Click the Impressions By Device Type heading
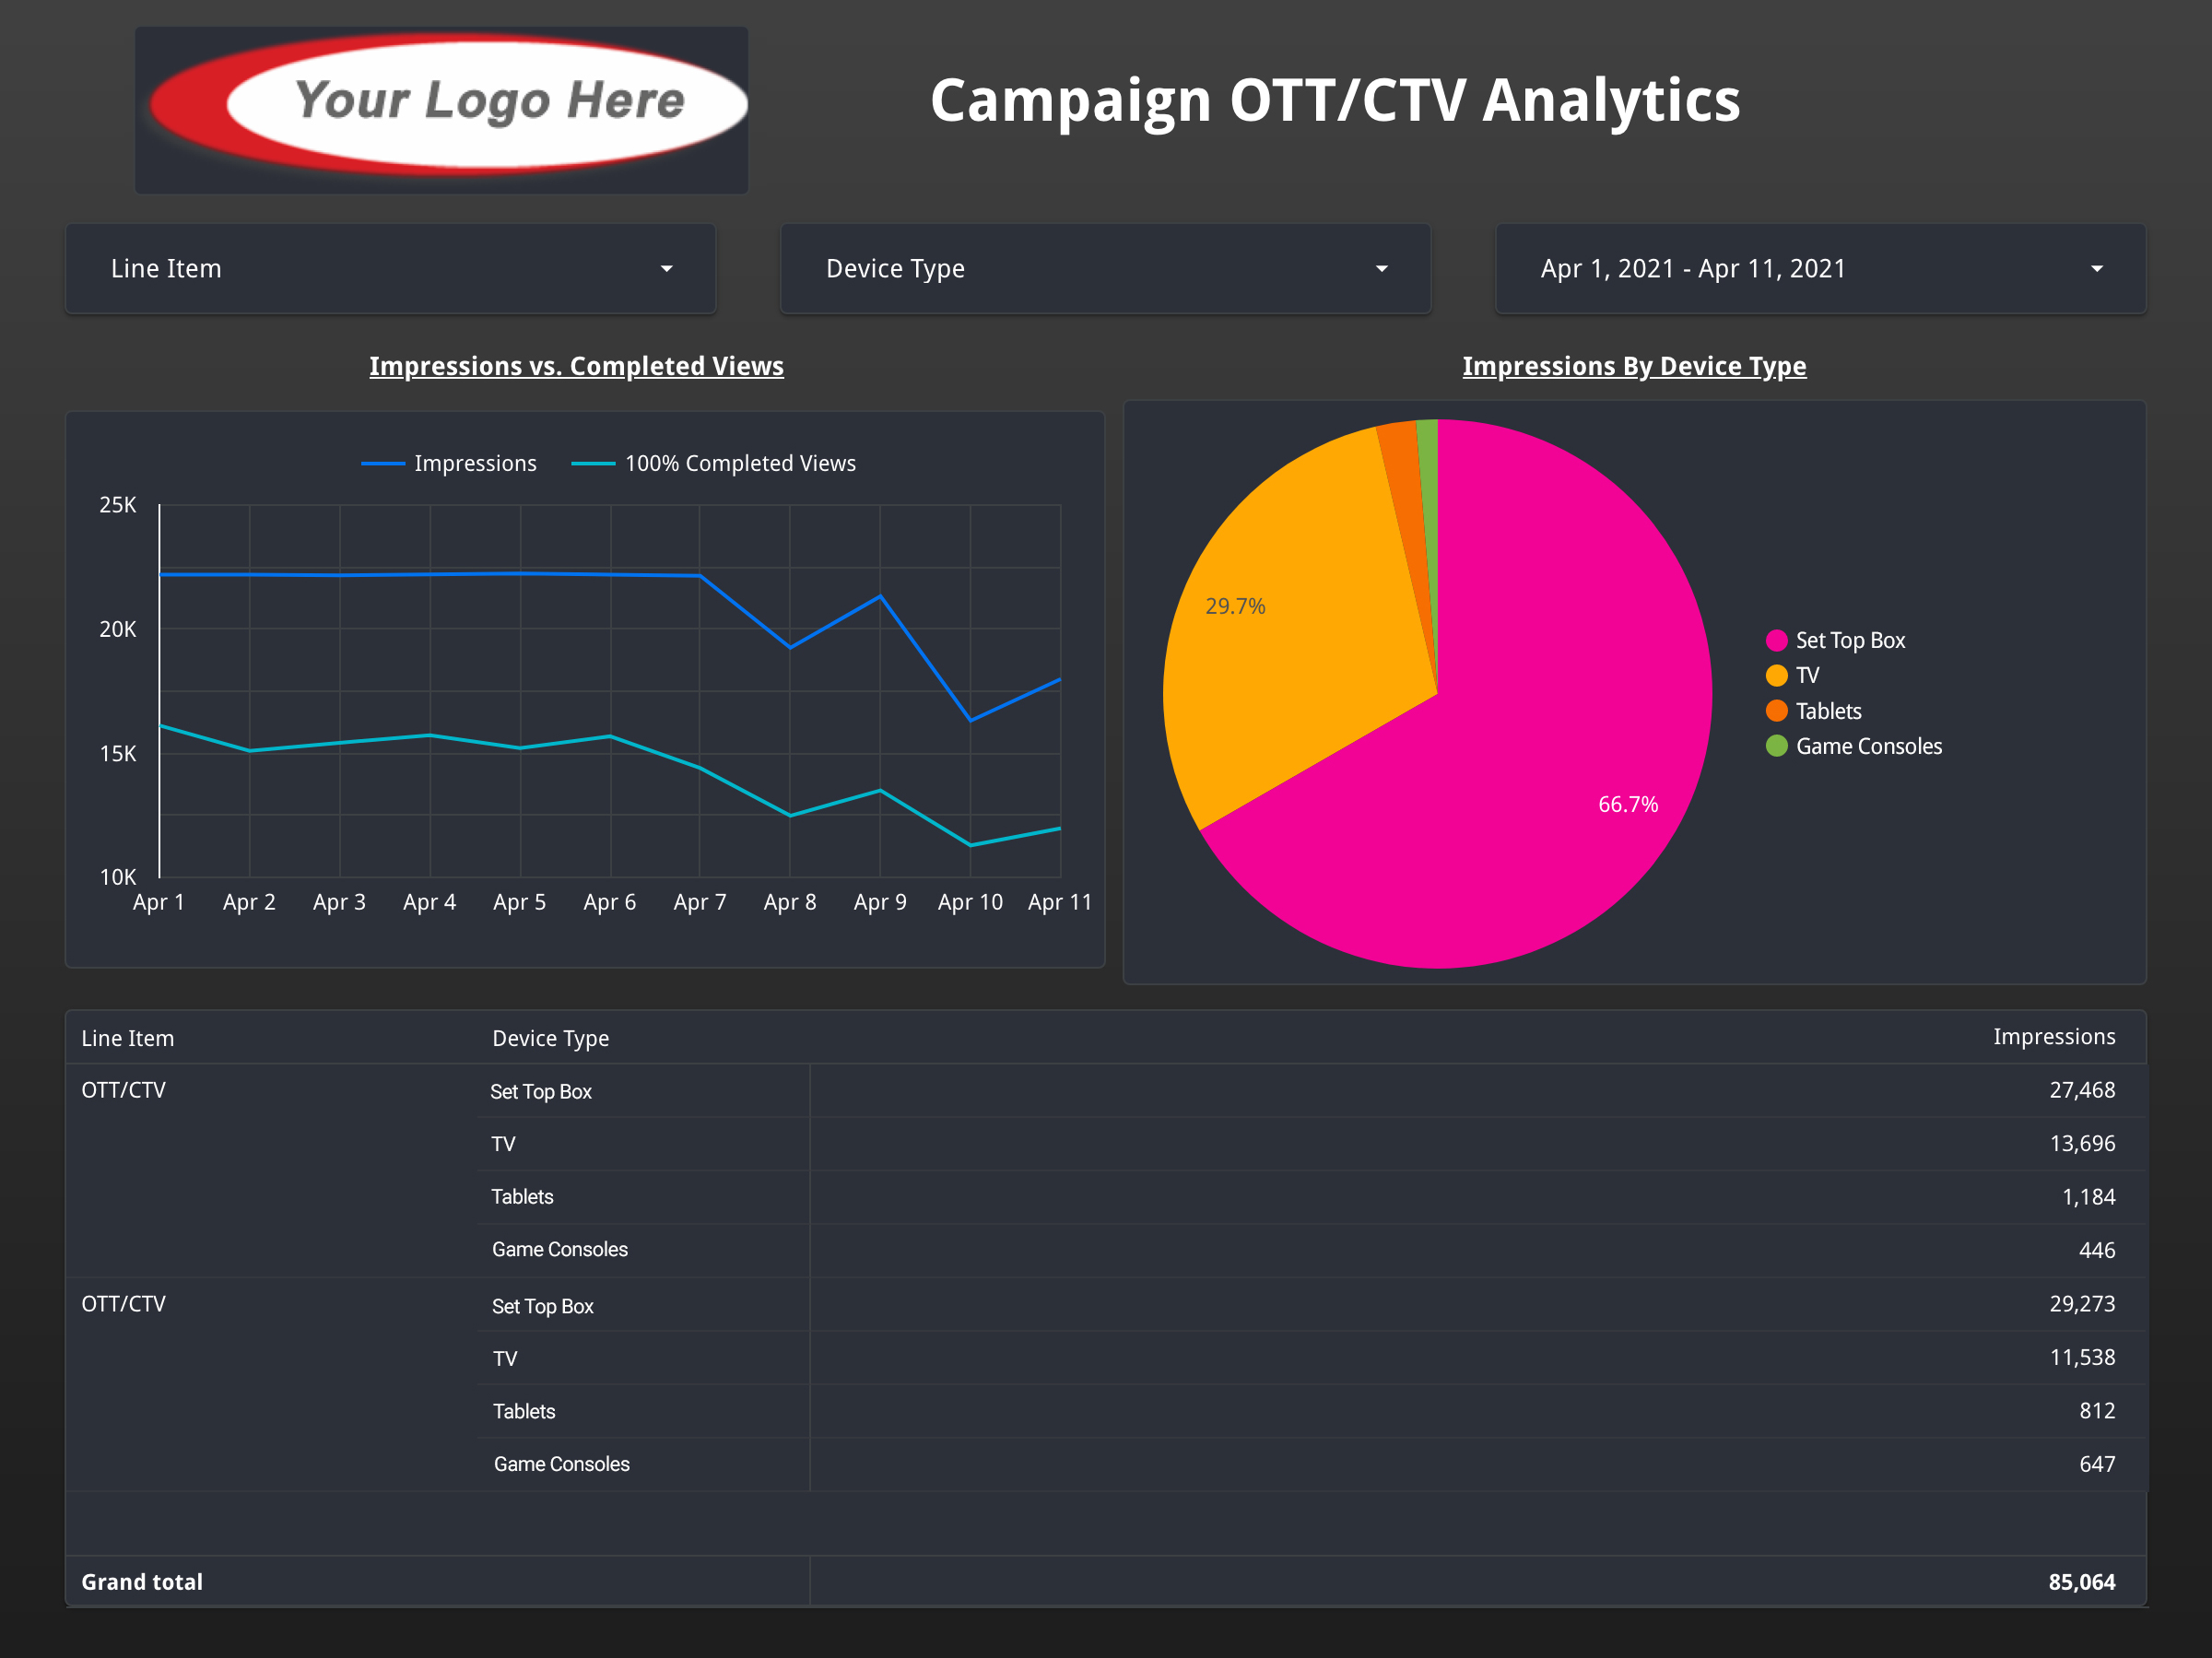 (1634, 366)
